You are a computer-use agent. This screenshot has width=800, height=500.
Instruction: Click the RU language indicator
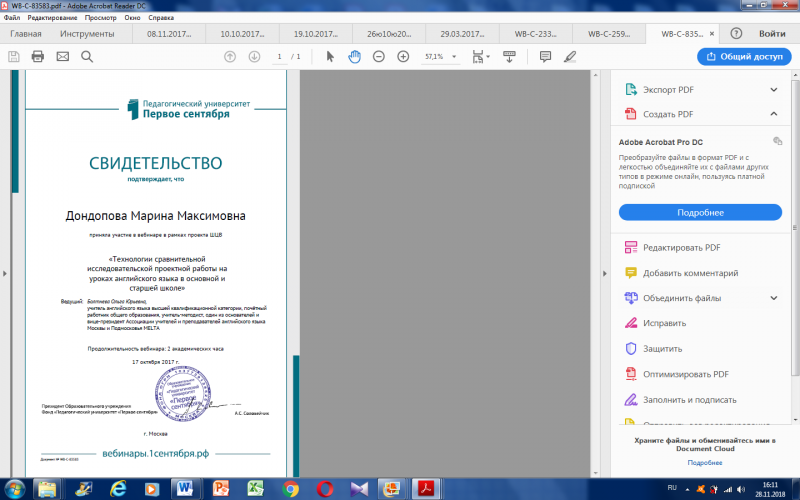click(x=672, y=488)
